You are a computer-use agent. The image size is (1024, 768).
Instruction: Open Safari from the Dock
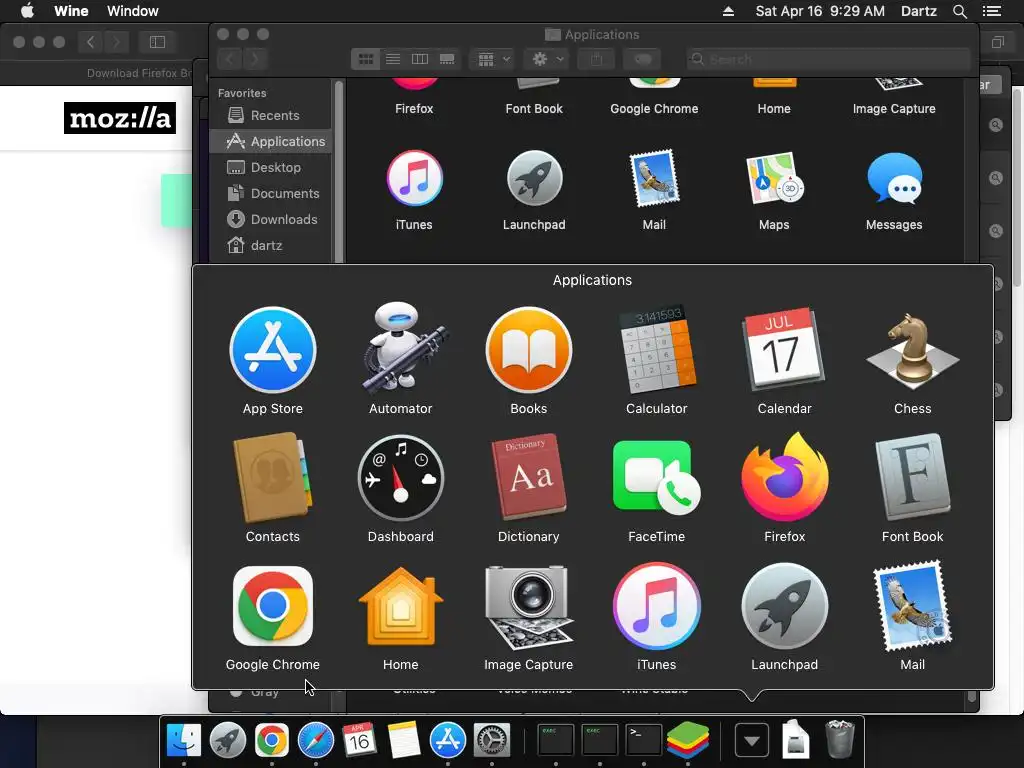click(x=316, y=740)
